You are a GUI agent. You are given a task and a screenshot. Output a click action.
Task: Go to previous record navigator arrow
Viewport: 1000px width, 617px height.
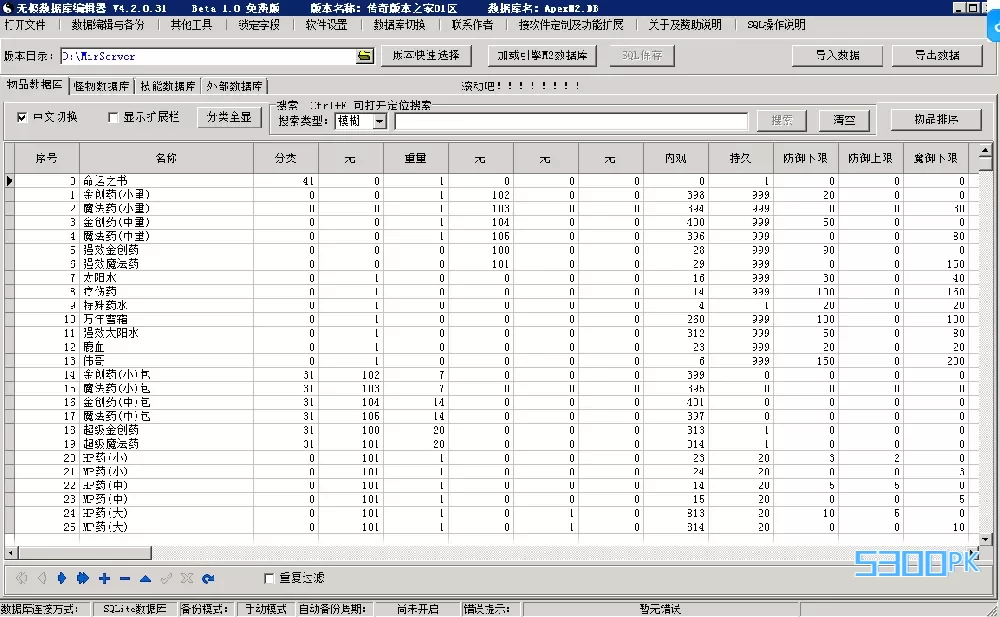point(42,578)
